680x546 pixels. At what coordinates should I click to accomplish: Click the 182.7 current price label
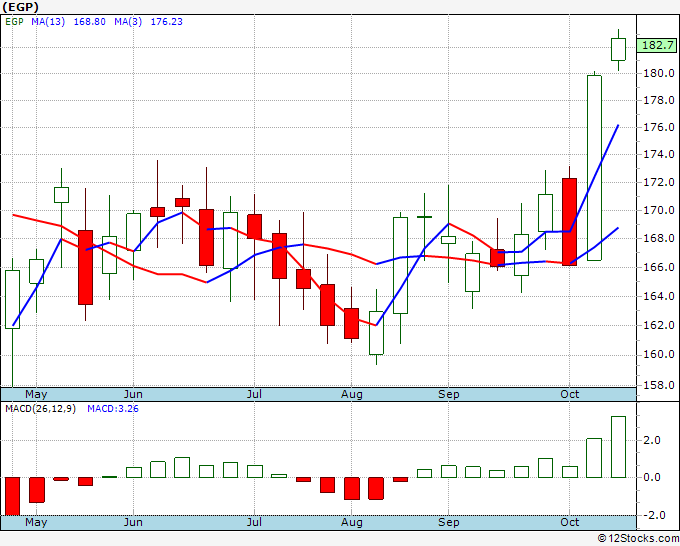pos(658,45)
